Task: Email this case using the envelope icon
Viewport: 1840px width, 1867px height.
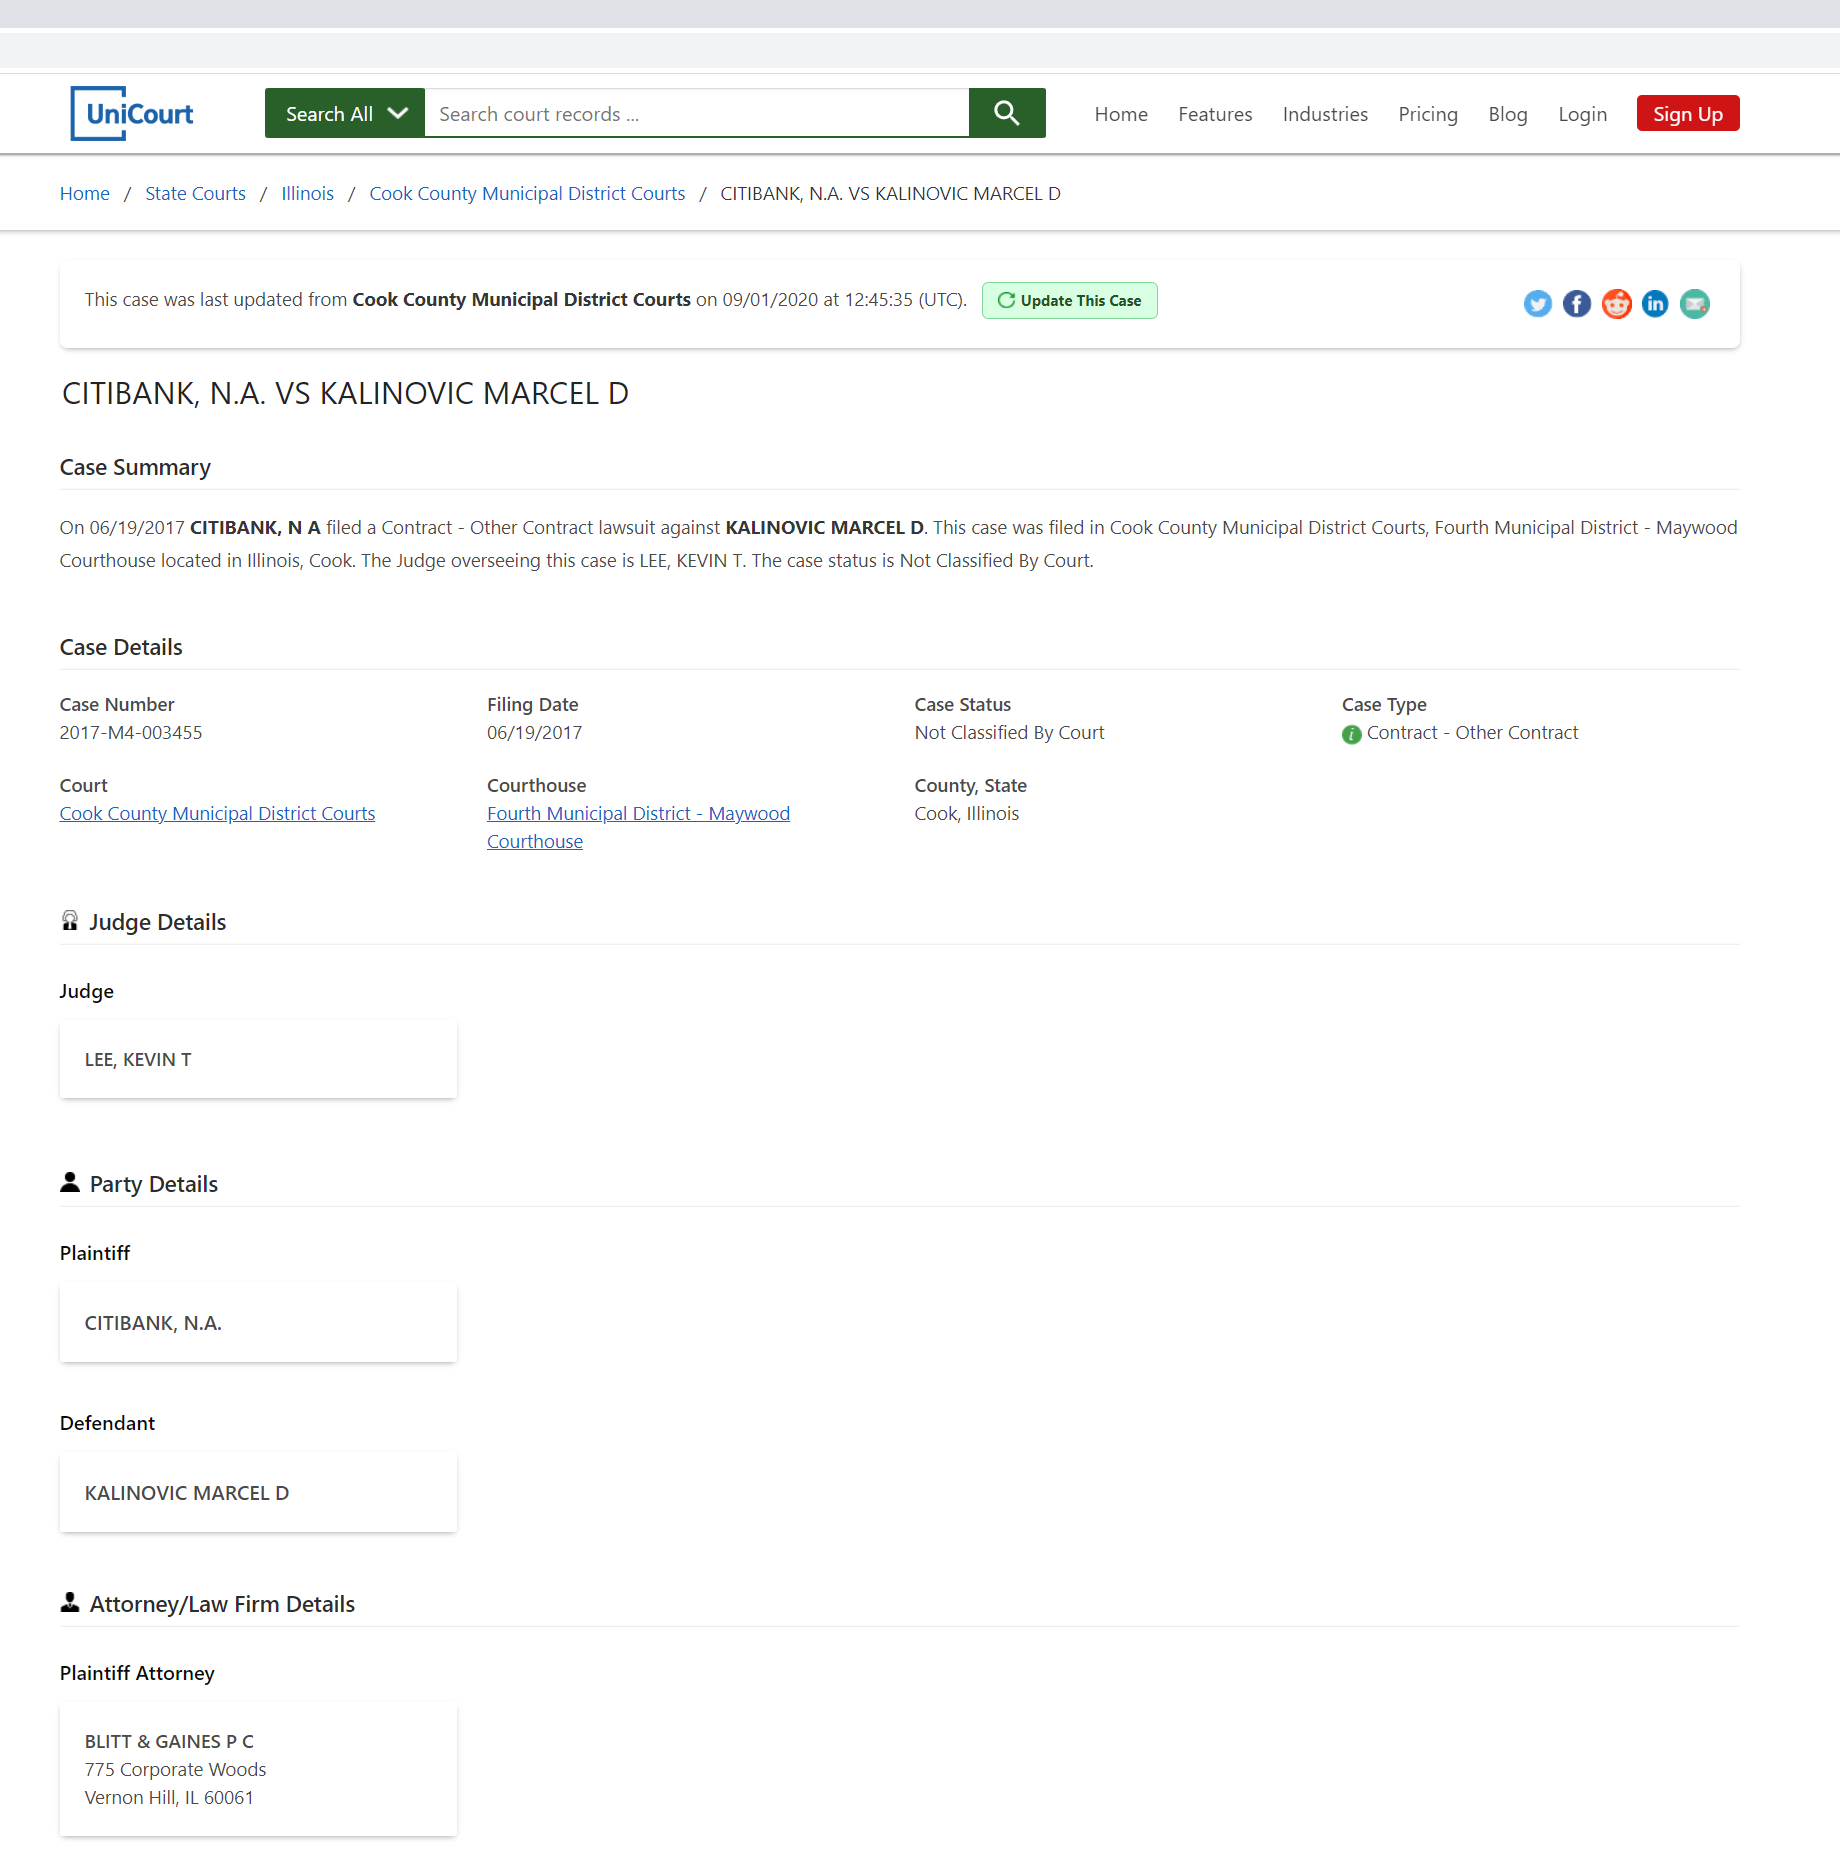Action: [x=1694, y=304]
